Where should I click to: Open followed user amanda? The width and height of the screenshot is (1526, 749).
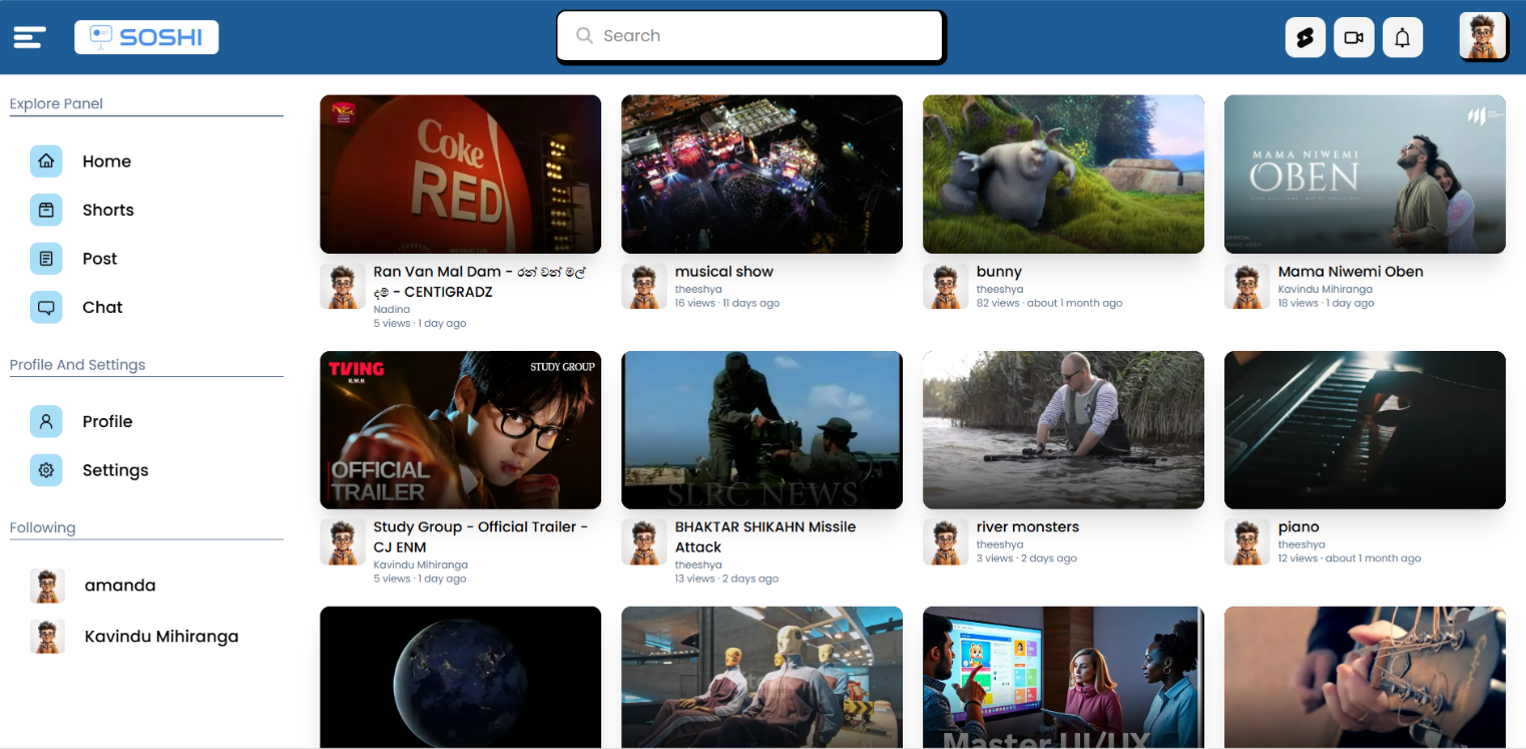pos(119,585)
